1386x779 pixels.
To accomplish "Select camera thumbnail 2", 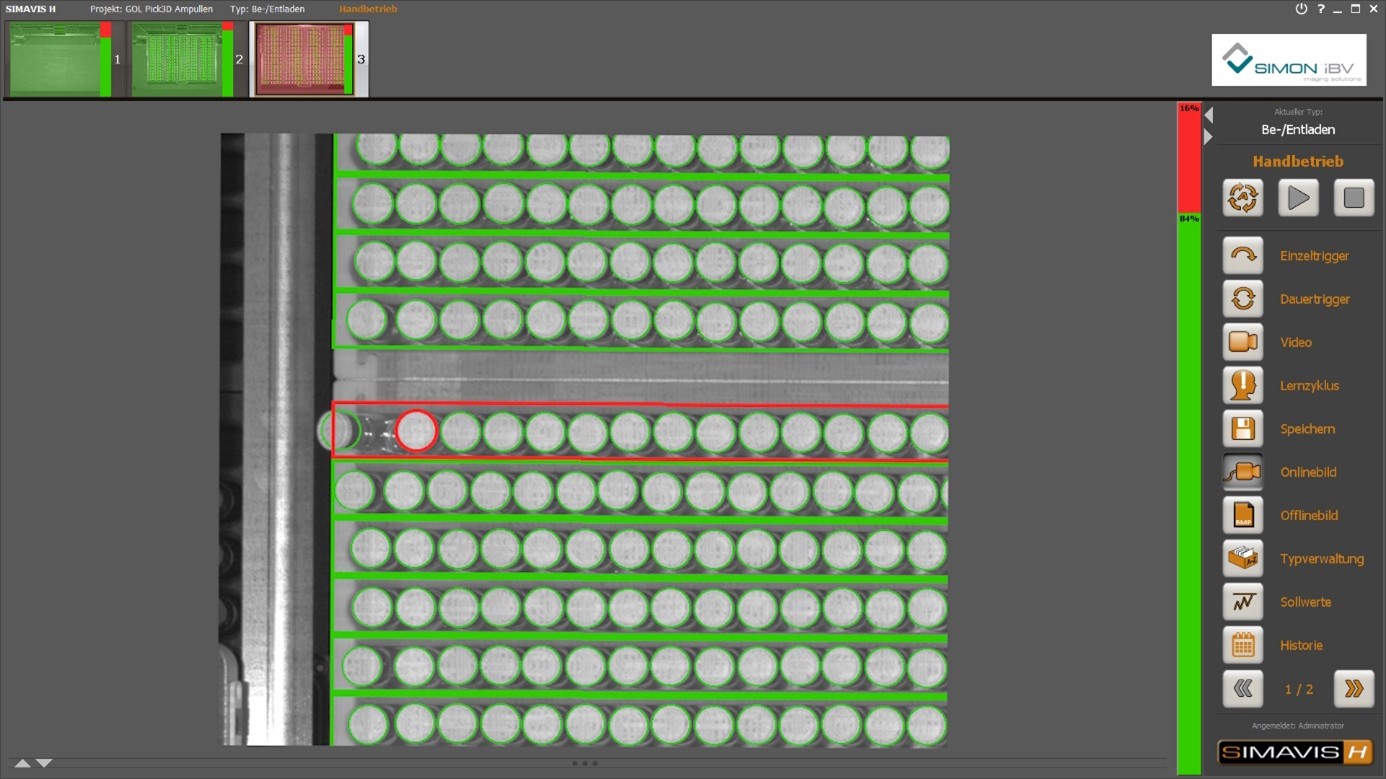I will click(187, 60).
